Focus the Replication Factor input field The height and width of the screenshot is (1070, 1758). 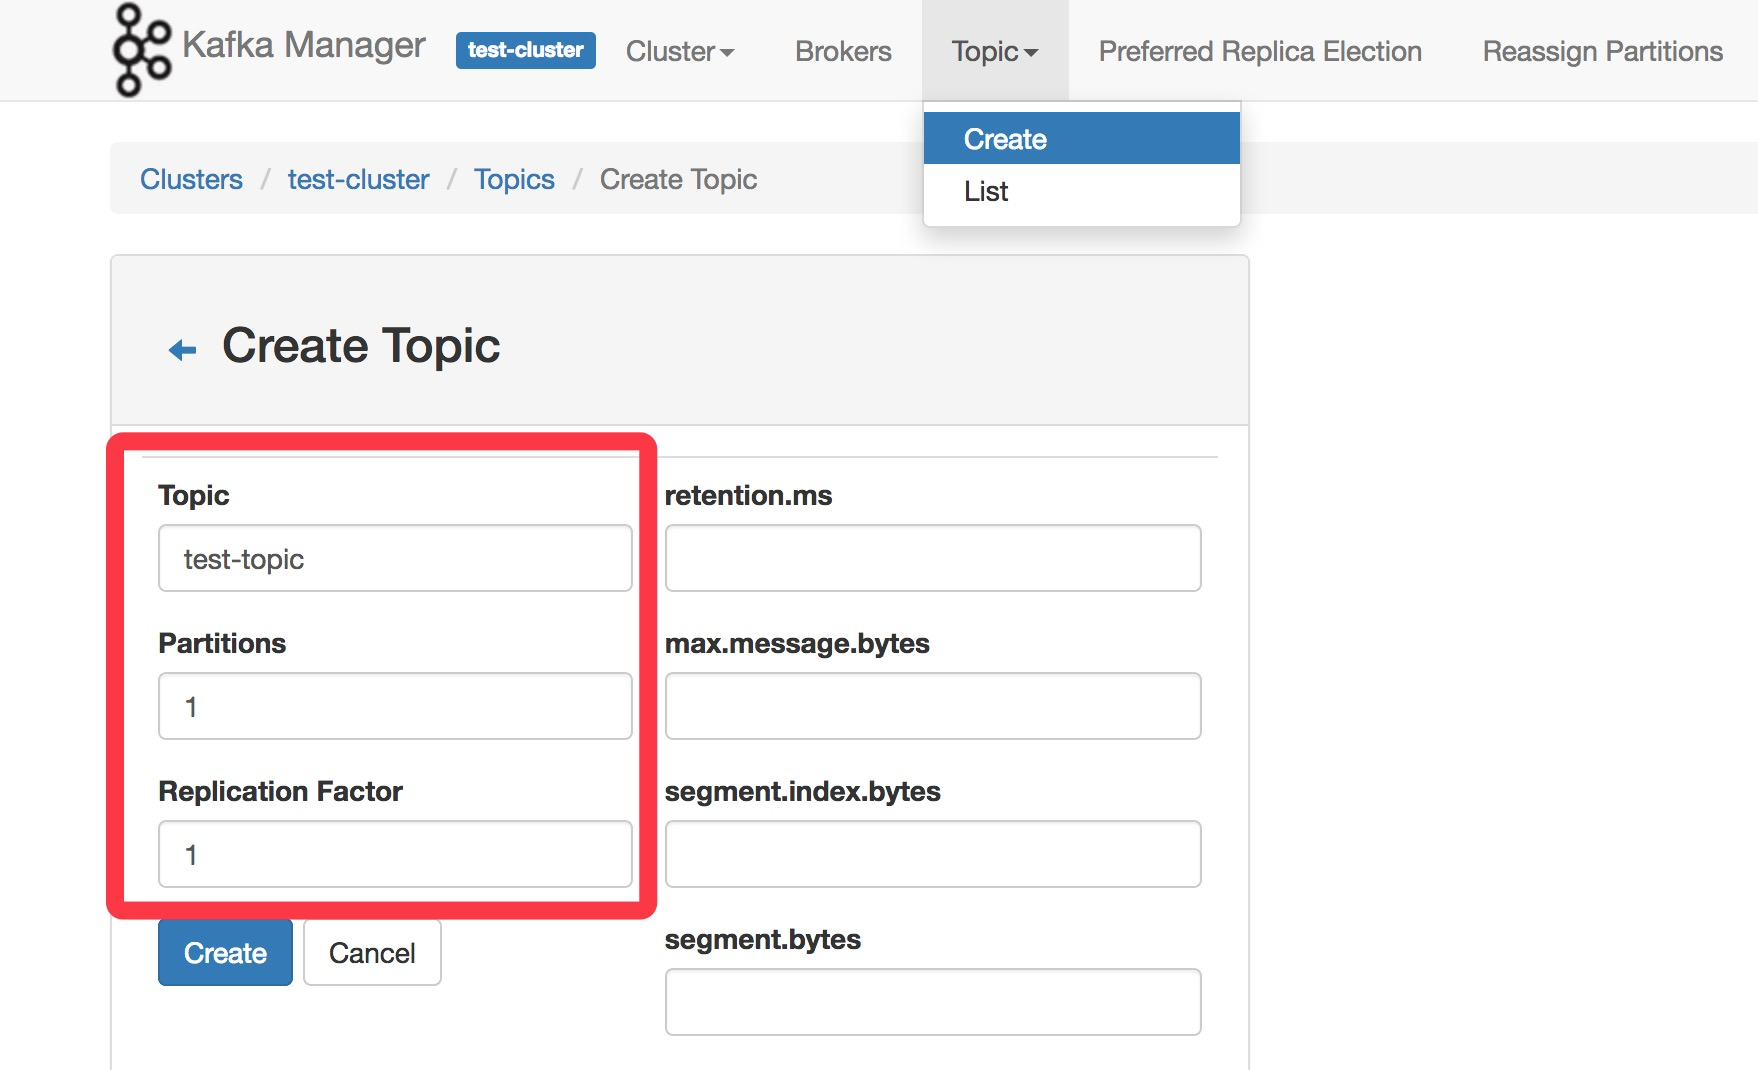coord(395,854)
